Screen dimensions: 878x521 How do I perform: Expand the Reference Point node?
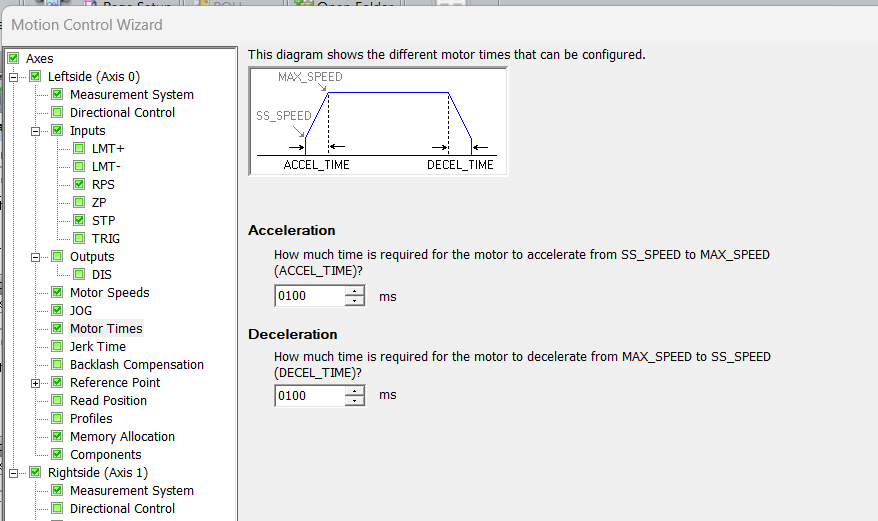[x=36, y=383]
